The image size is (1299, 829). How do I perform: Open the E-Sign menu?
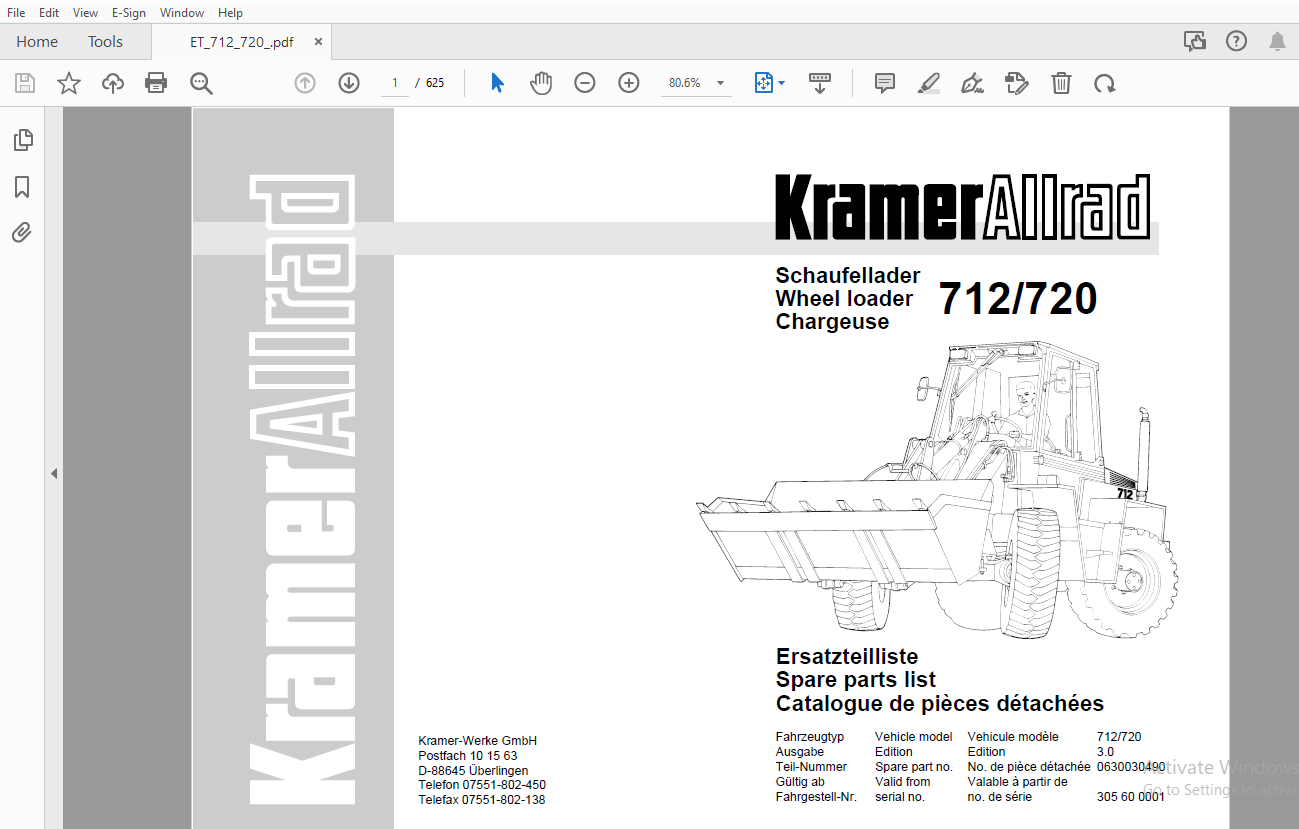coord(129,13)
